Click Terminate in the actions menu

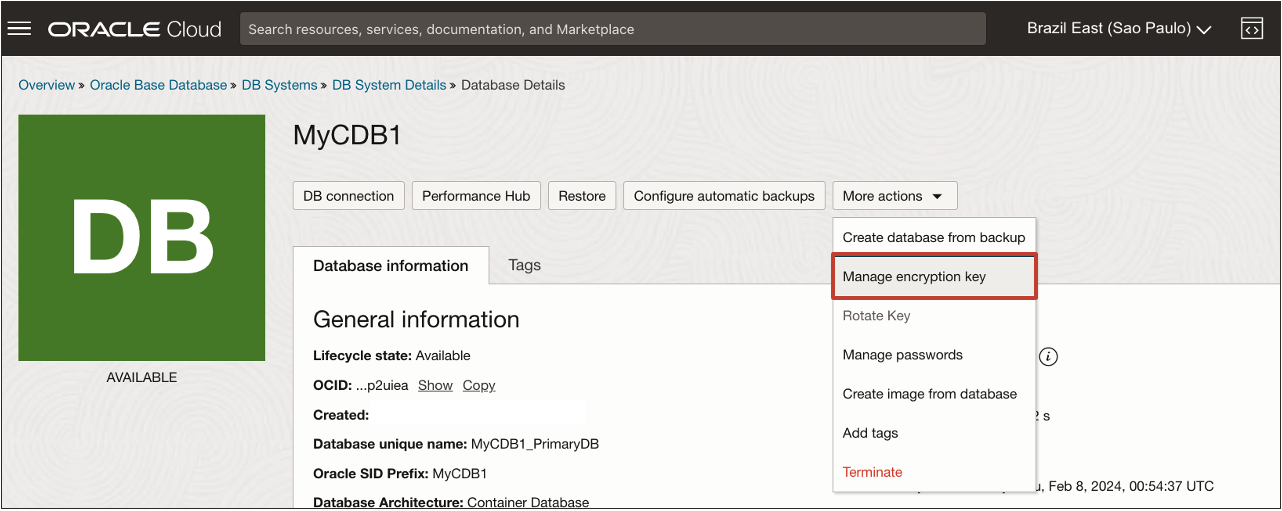[873, 472]
